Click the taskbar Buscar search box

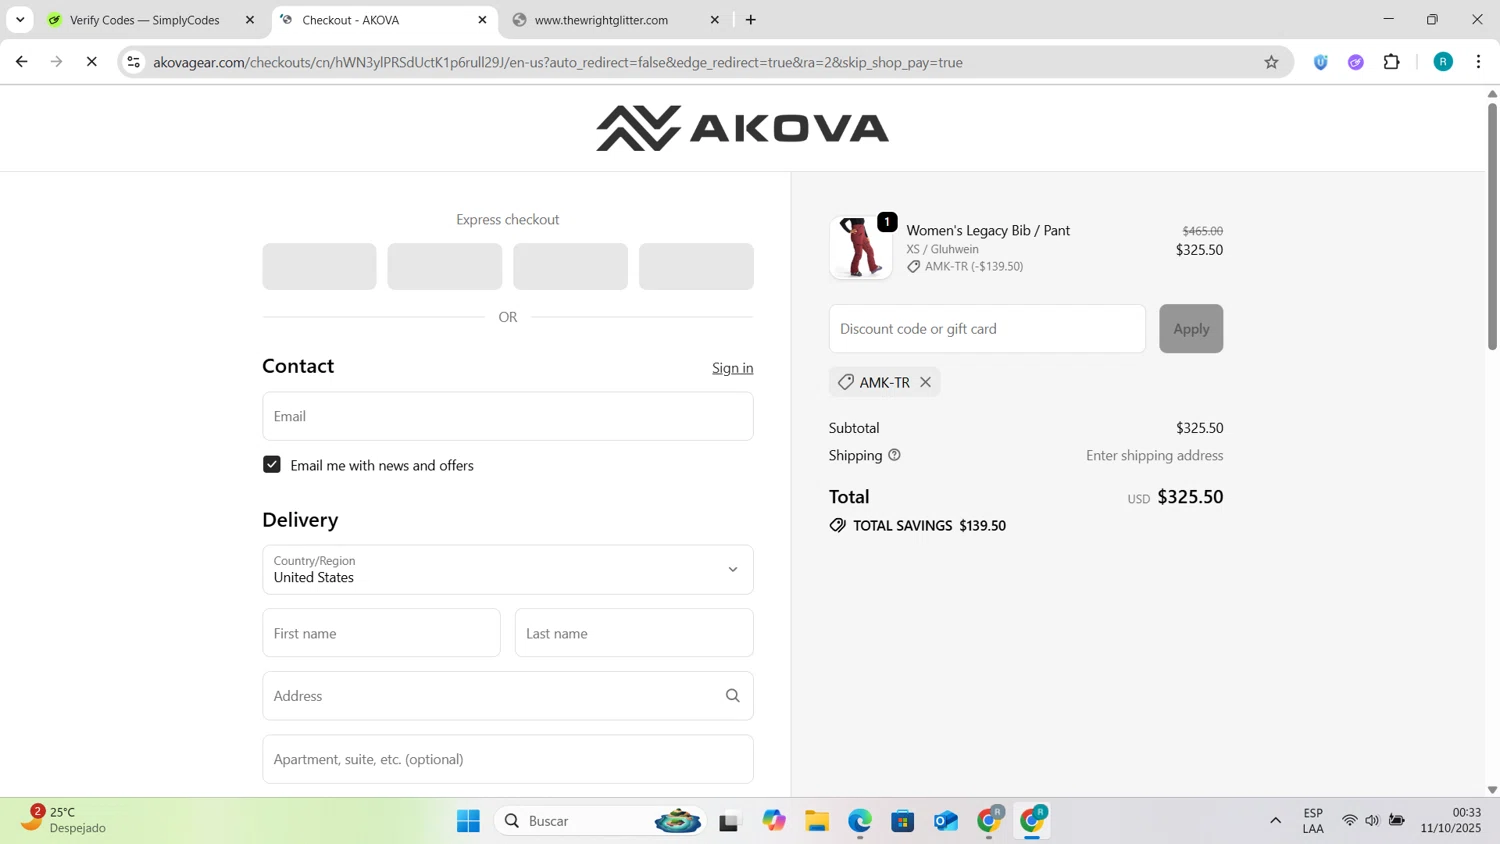point(601,821)
